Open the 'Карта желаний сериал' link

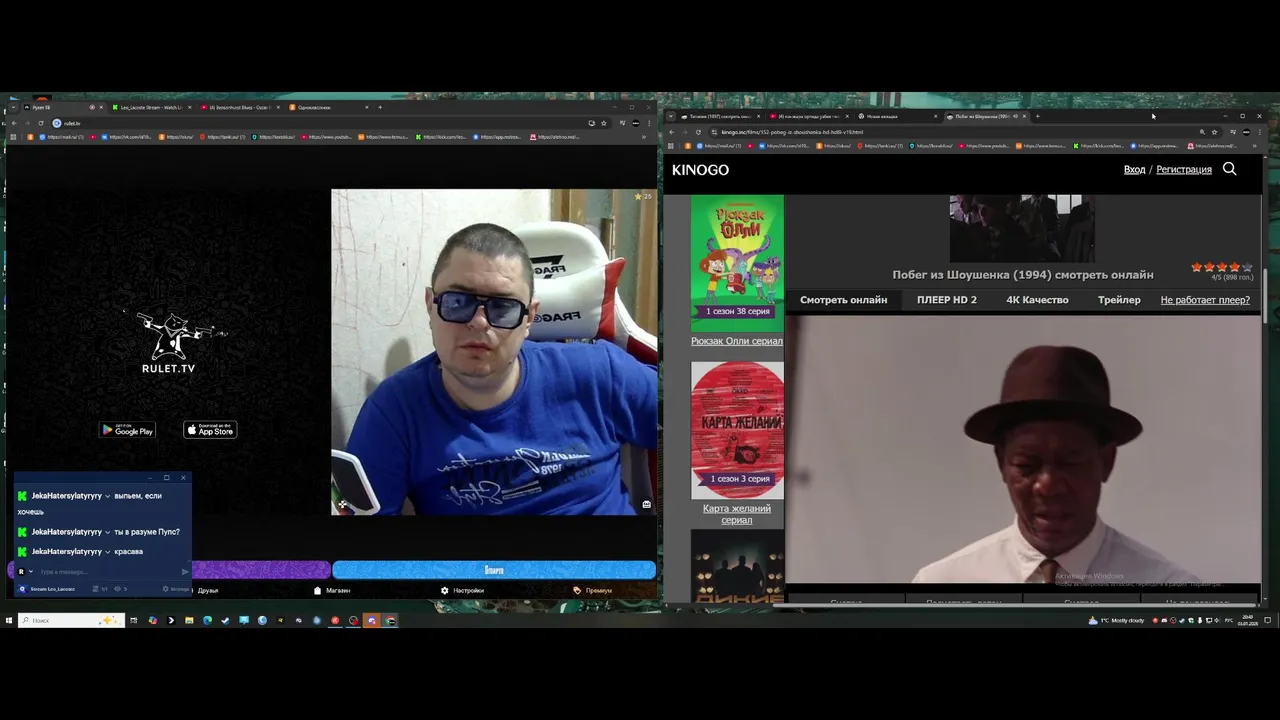pyautogui.click(x=737, y=514)
